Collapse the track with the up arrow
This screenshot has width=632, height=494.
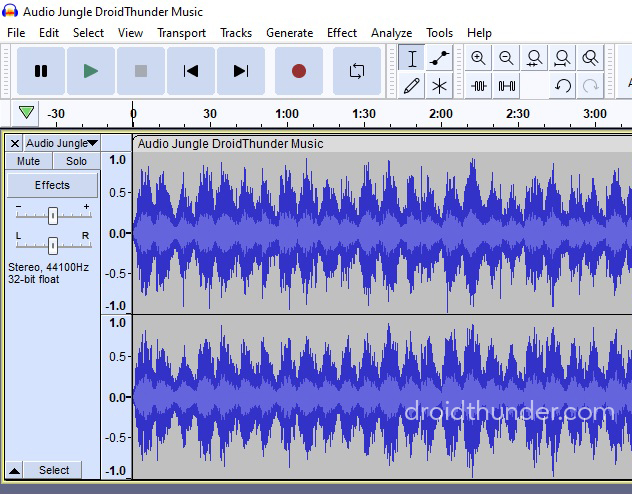[x=14, y=470]
